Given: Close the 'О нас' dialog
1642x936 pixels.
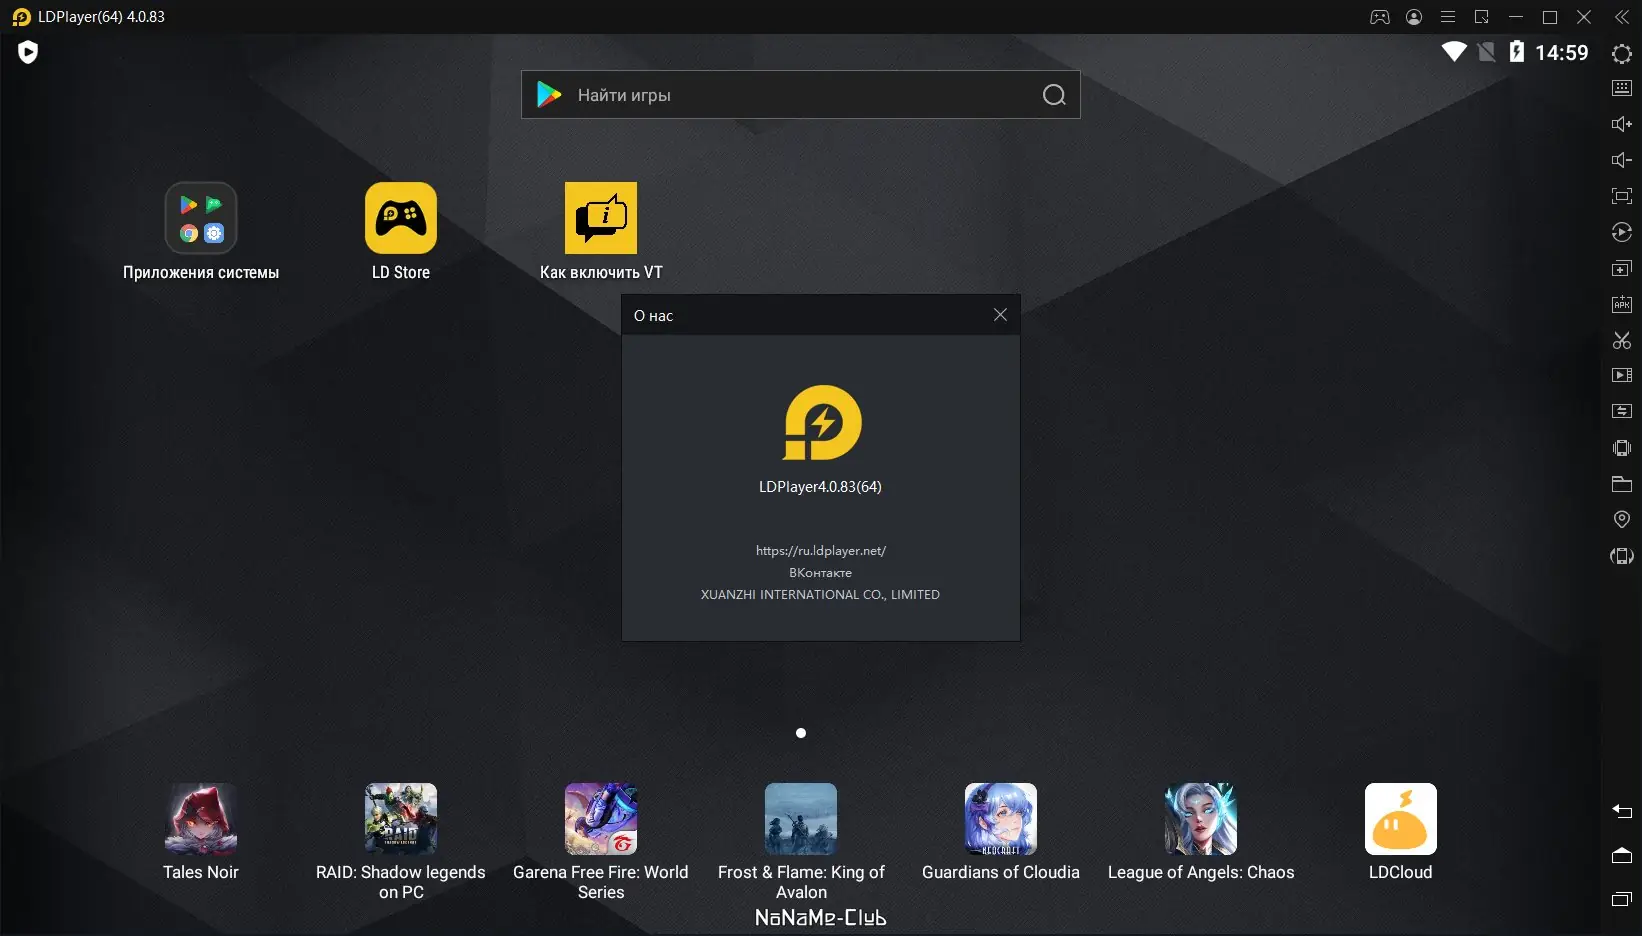Looking at the screenshot, I should (1000, 315).
